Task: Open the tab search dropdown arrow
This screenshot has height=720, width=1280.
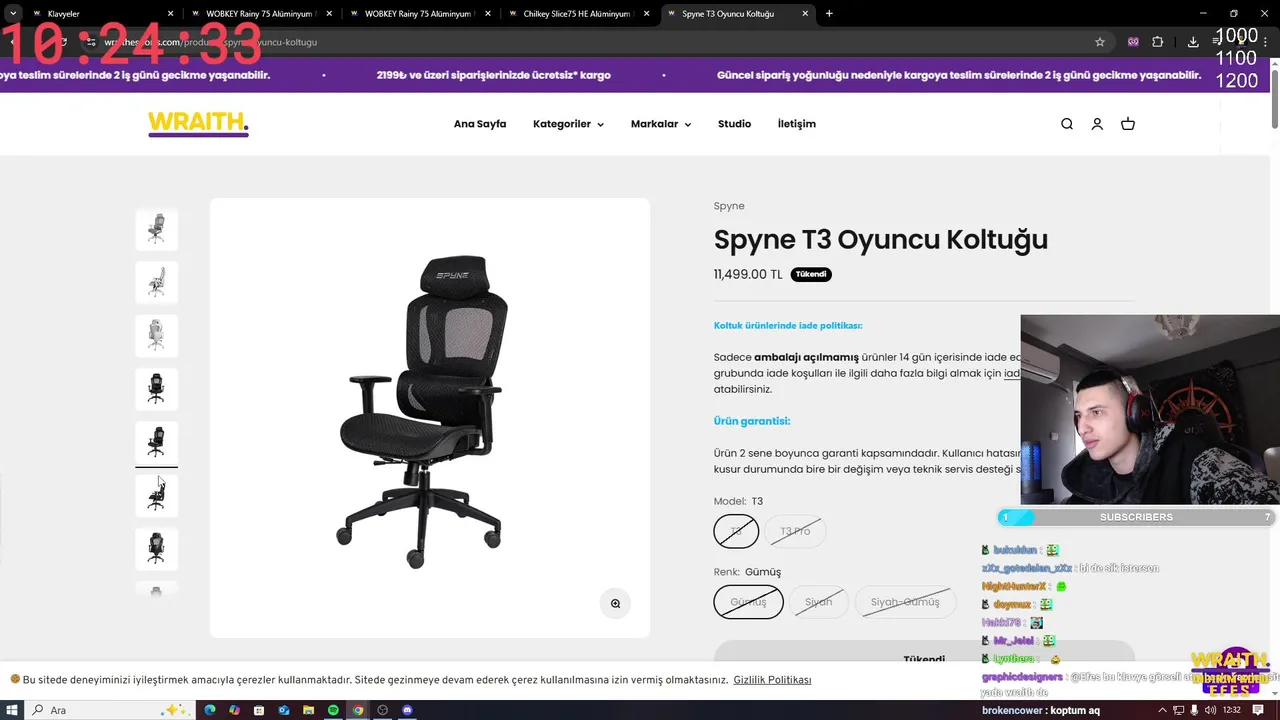Action: tap(12, 14)
